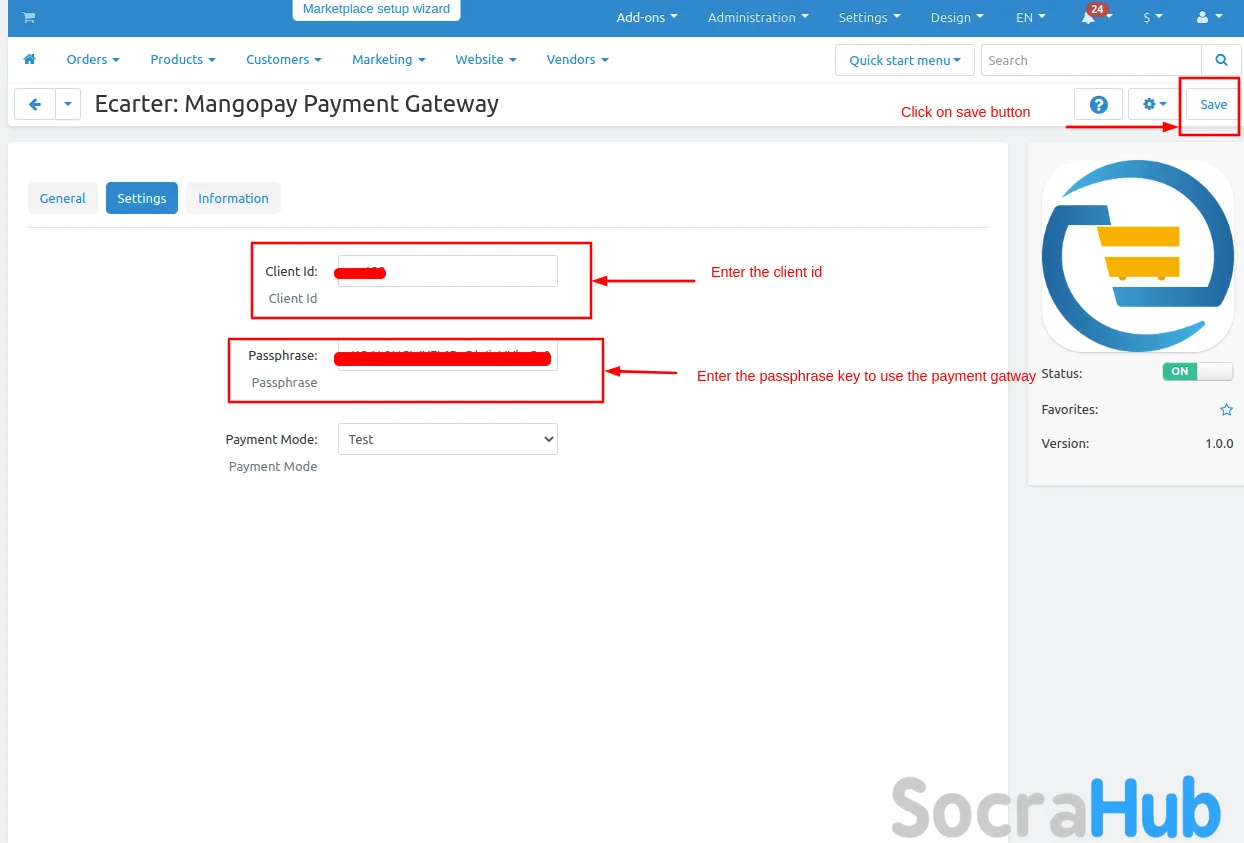Click the Client Id input field
This screenshot has height=843, width=1244.
coord(447,271)
